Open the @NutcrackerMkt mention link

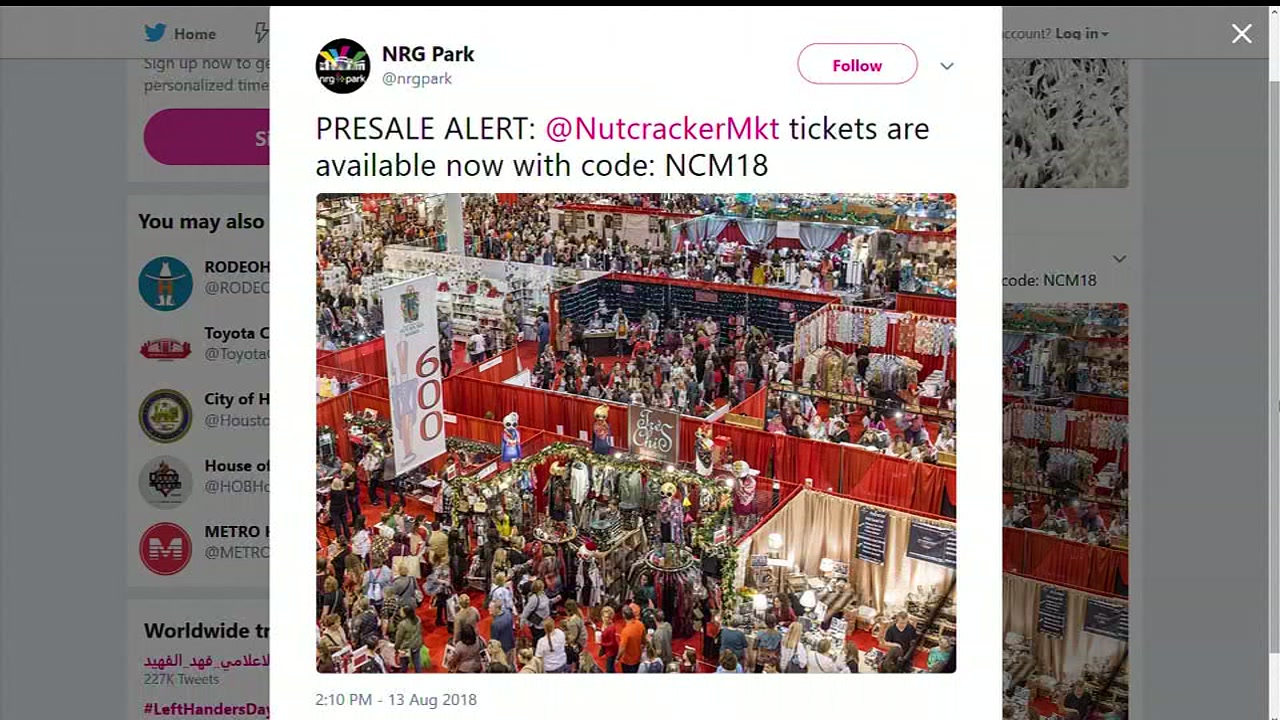662,129
